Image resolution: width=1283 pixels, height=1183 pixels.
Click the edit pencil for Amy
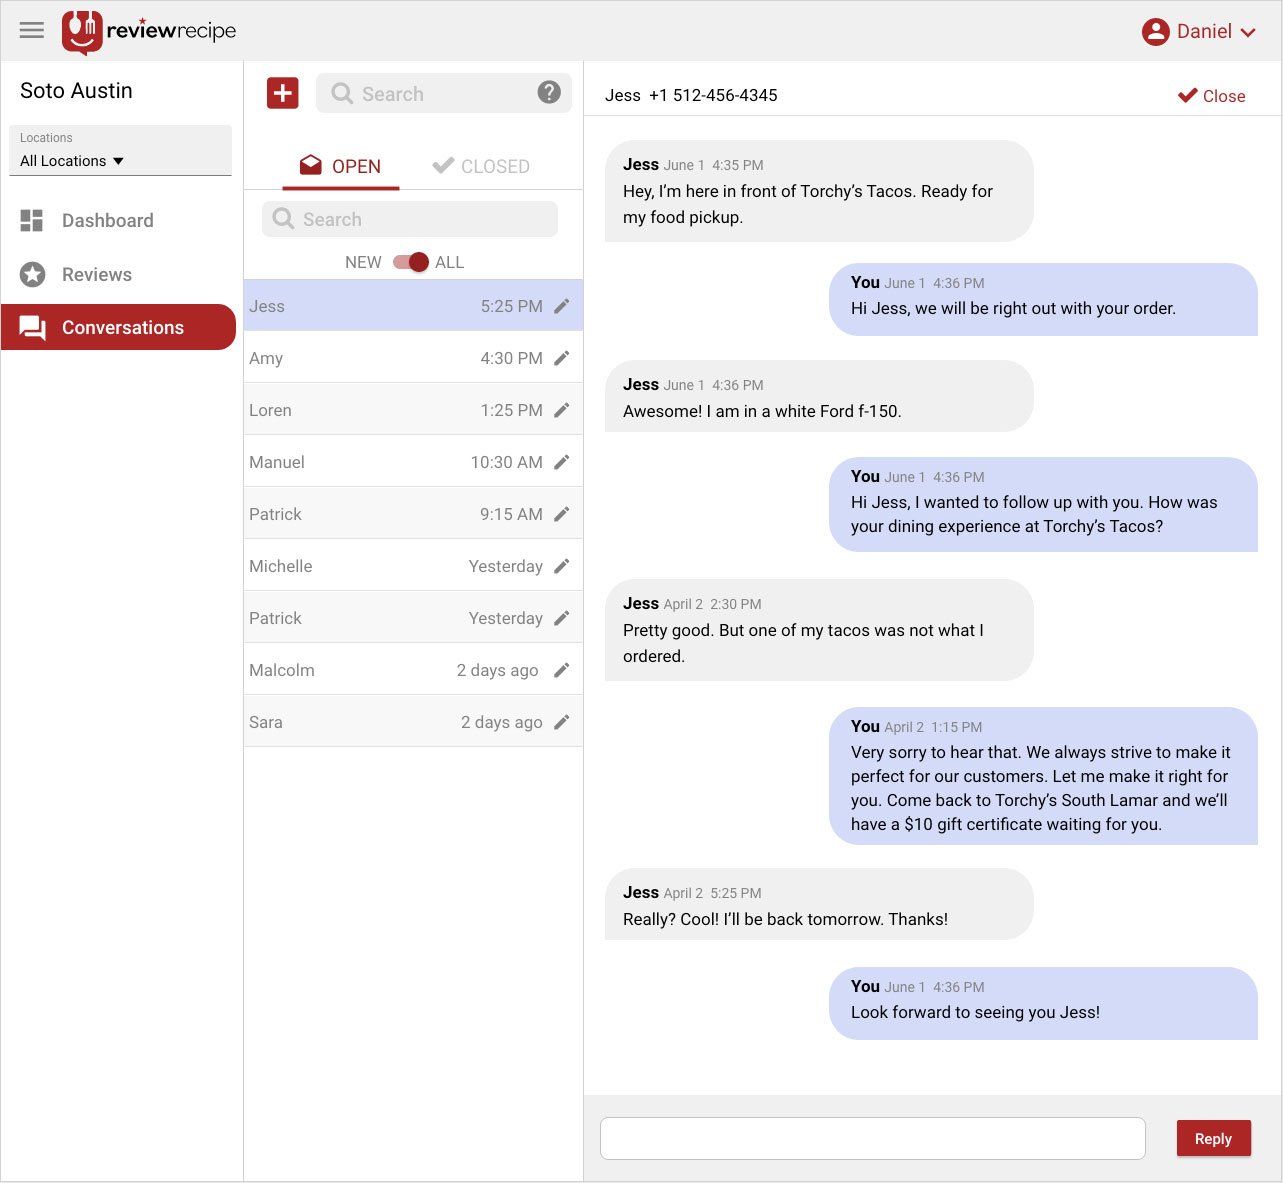pos(562,358)
